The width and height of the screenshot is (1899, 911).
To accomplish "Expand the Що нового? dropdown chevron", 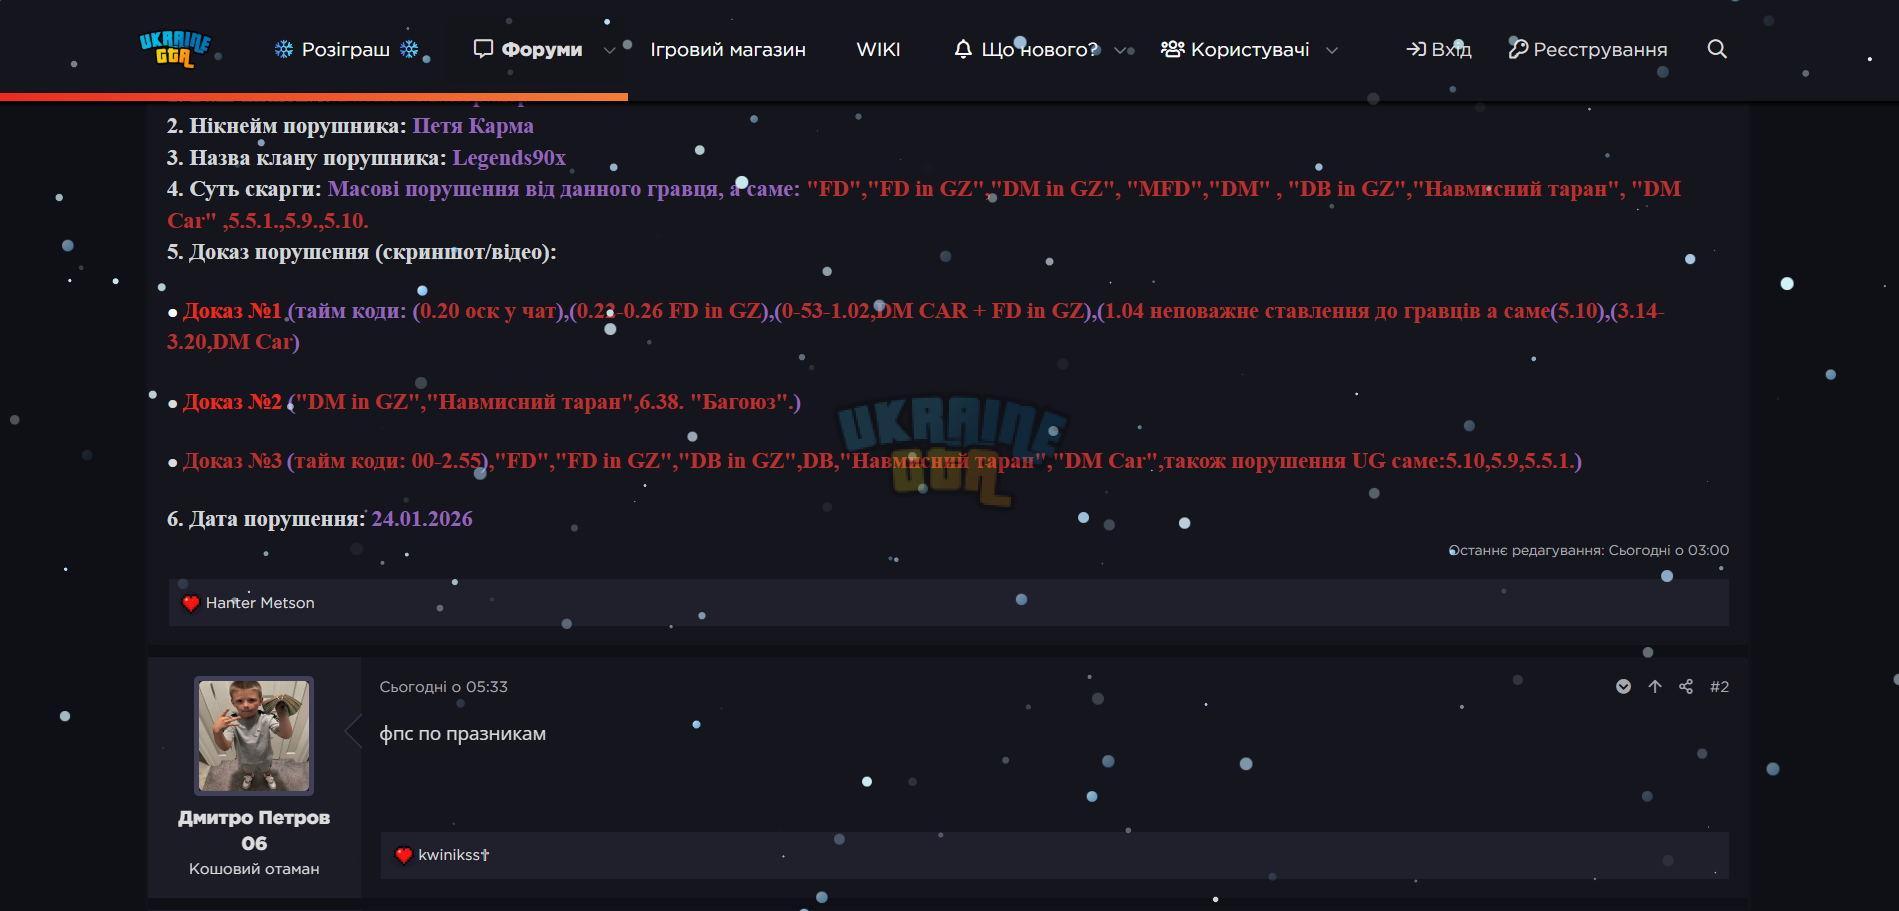I will (1120, 50).
